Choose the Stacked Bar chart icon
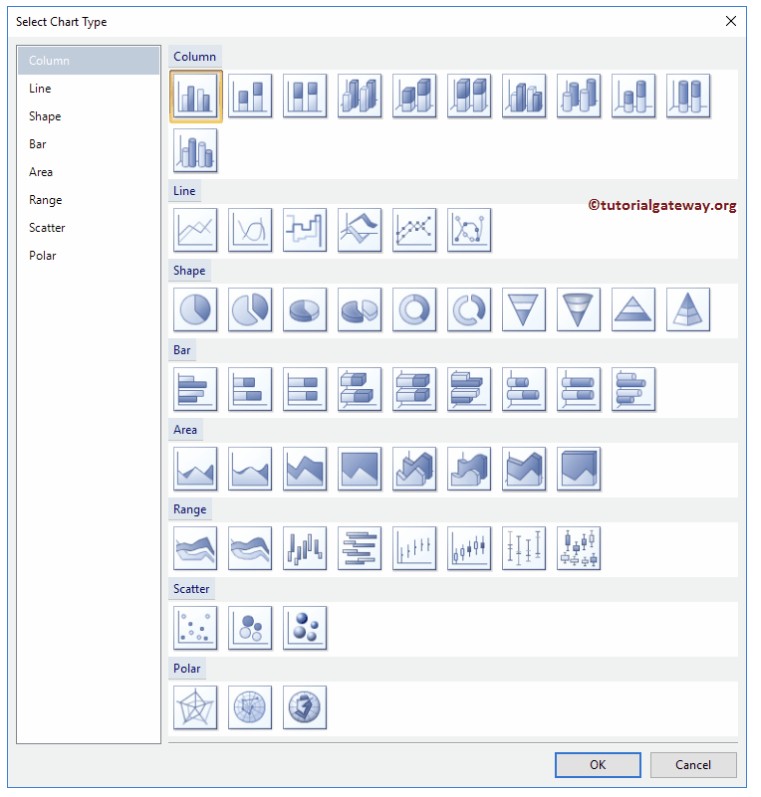Image resolution: width=761 pixels, height=797 pixels. coord(250,390)
